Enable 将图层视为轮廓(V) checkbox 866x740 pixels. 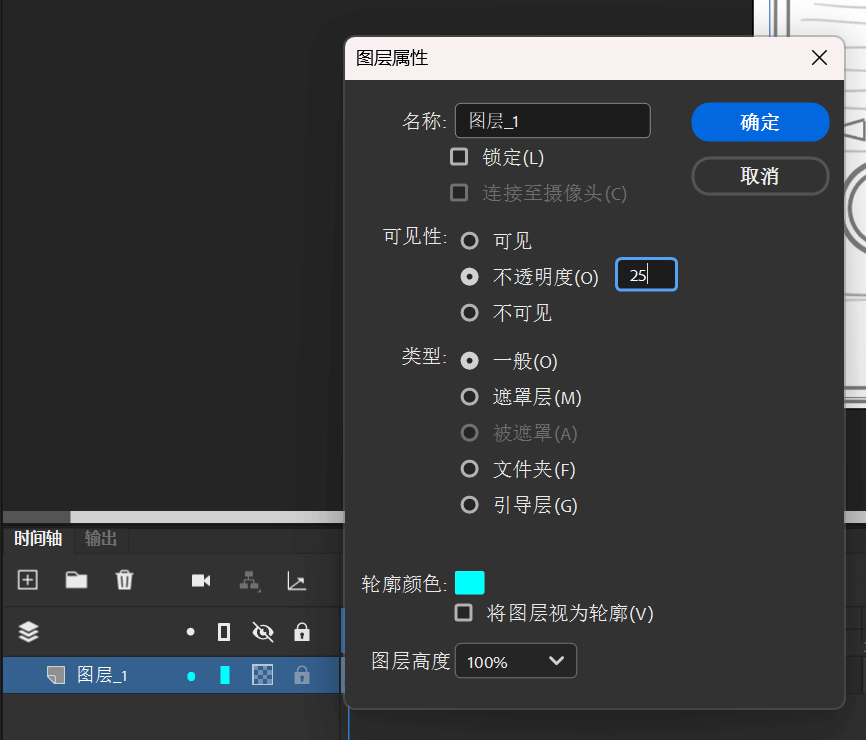coord(463,612)
